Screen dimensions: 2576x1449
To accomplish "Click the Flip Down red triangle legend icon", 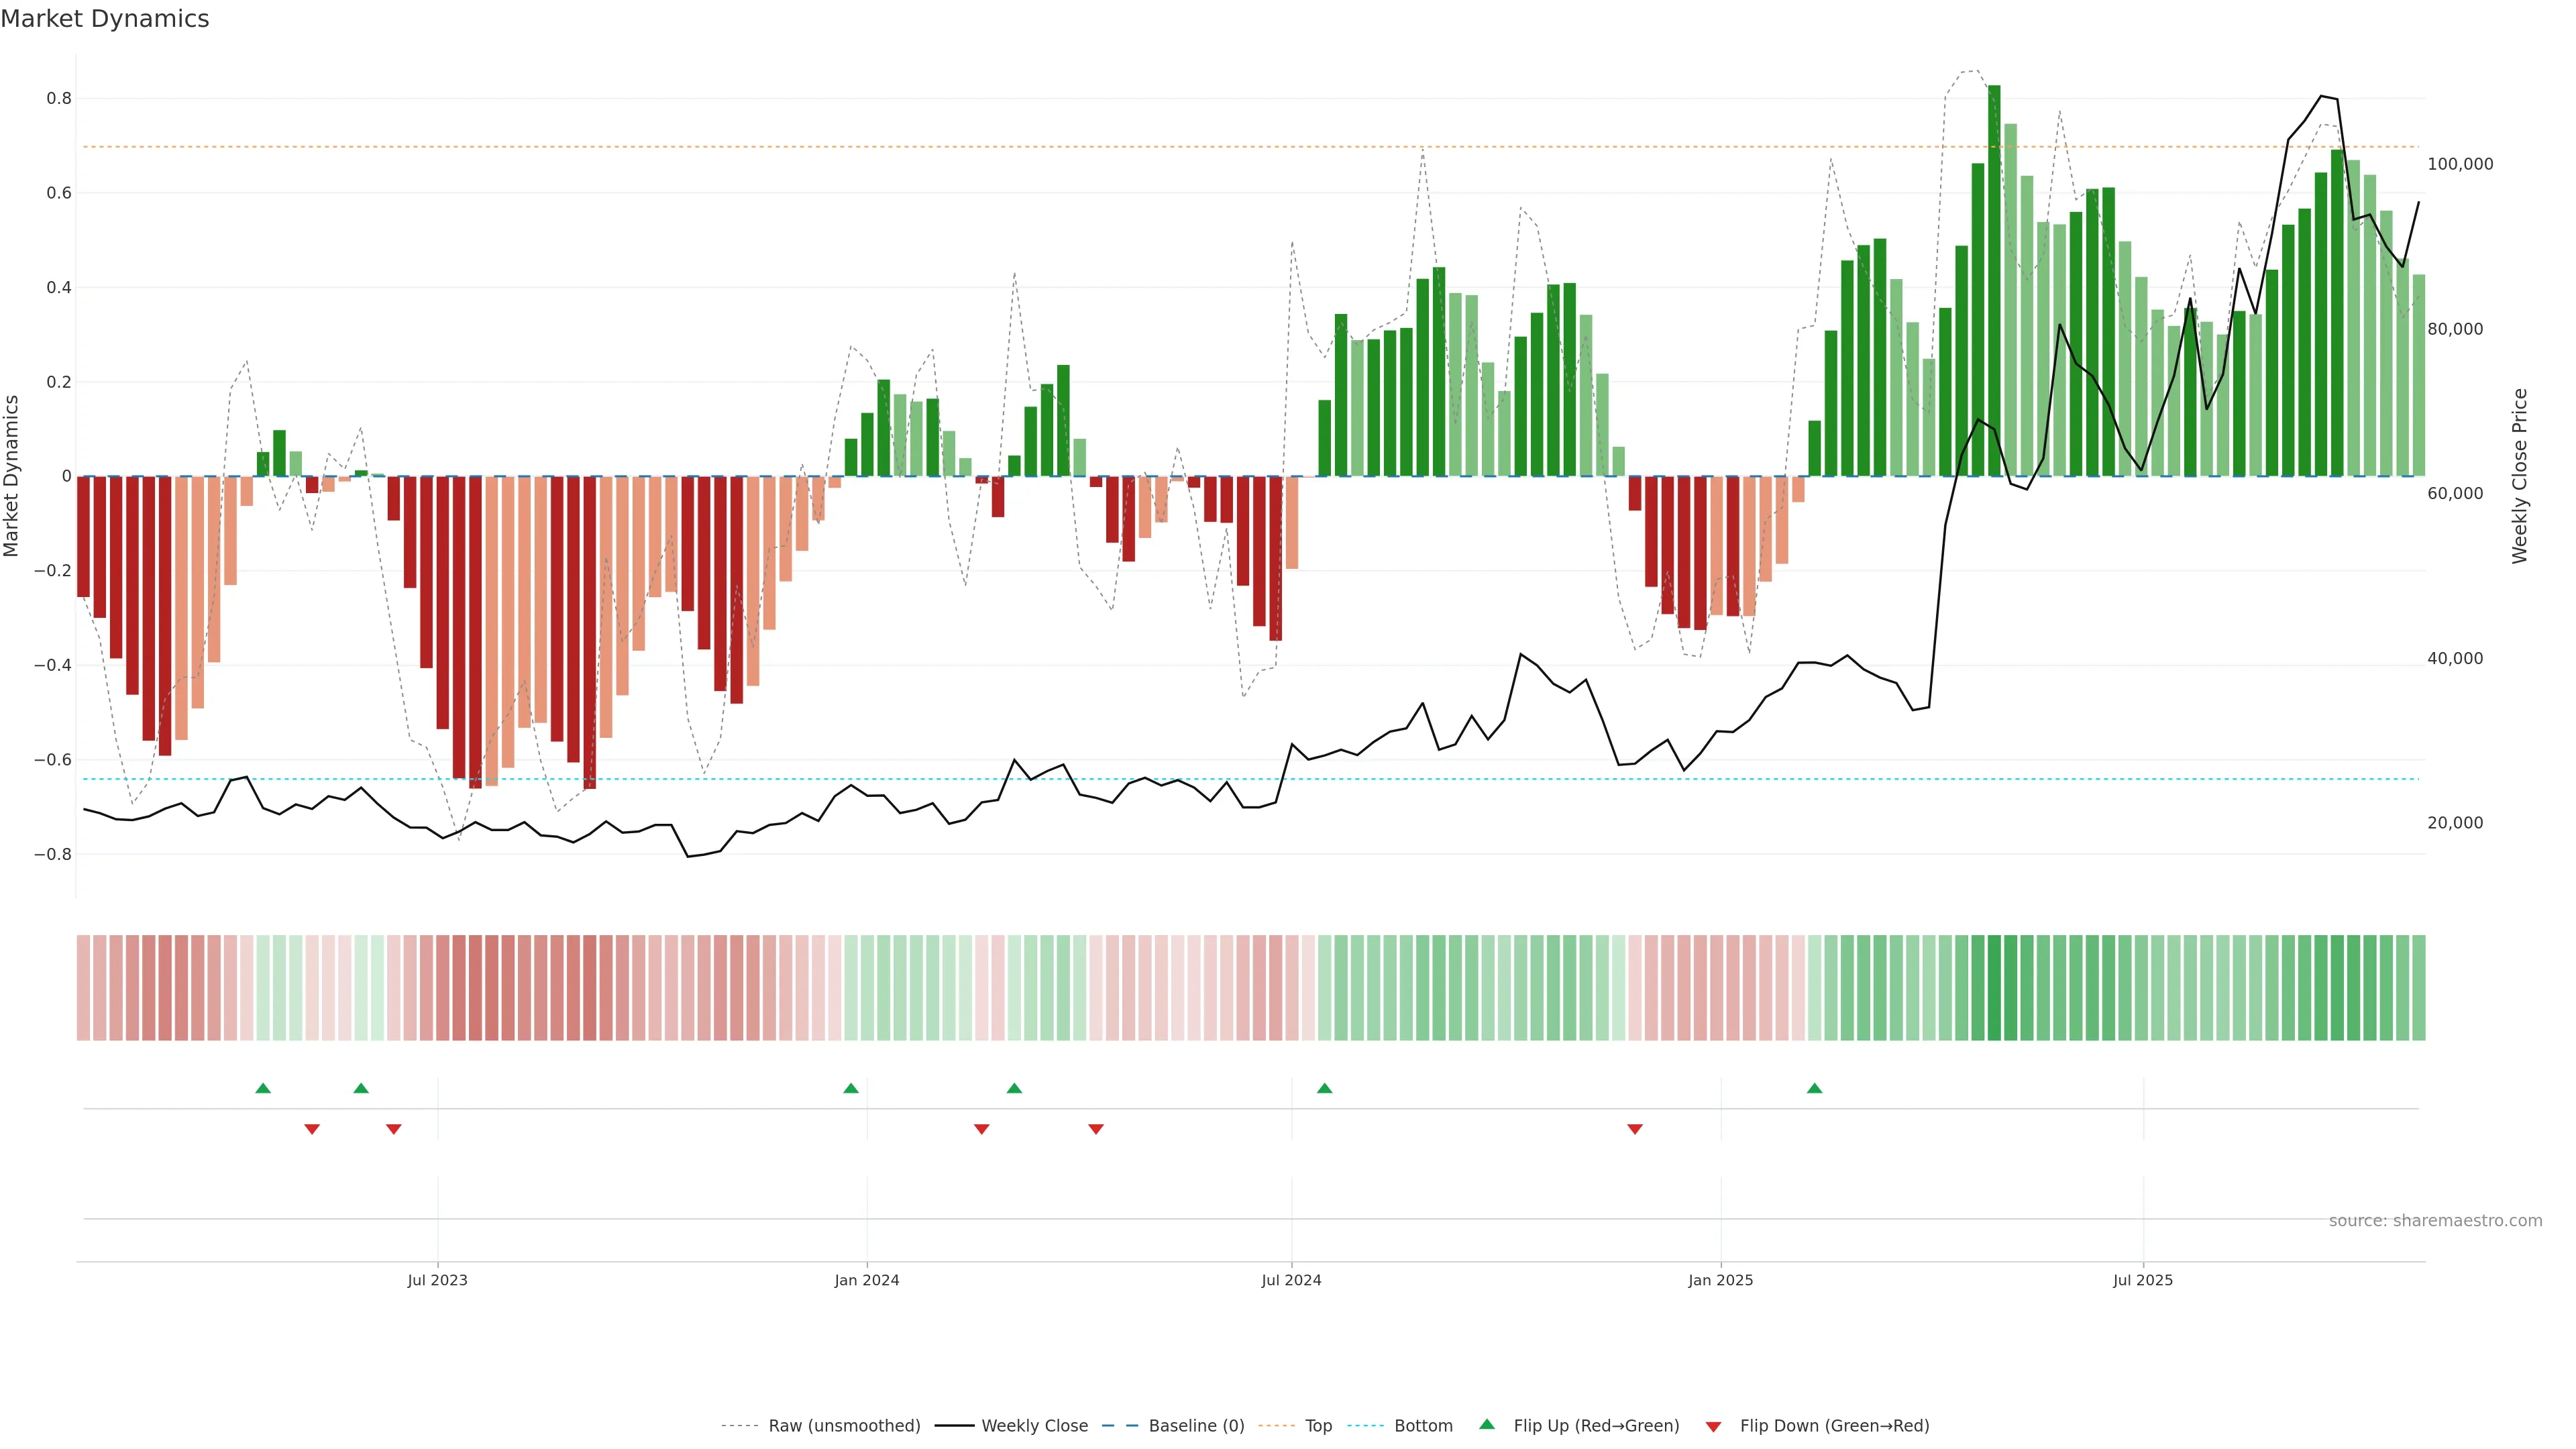I will pos(1713,1426).
